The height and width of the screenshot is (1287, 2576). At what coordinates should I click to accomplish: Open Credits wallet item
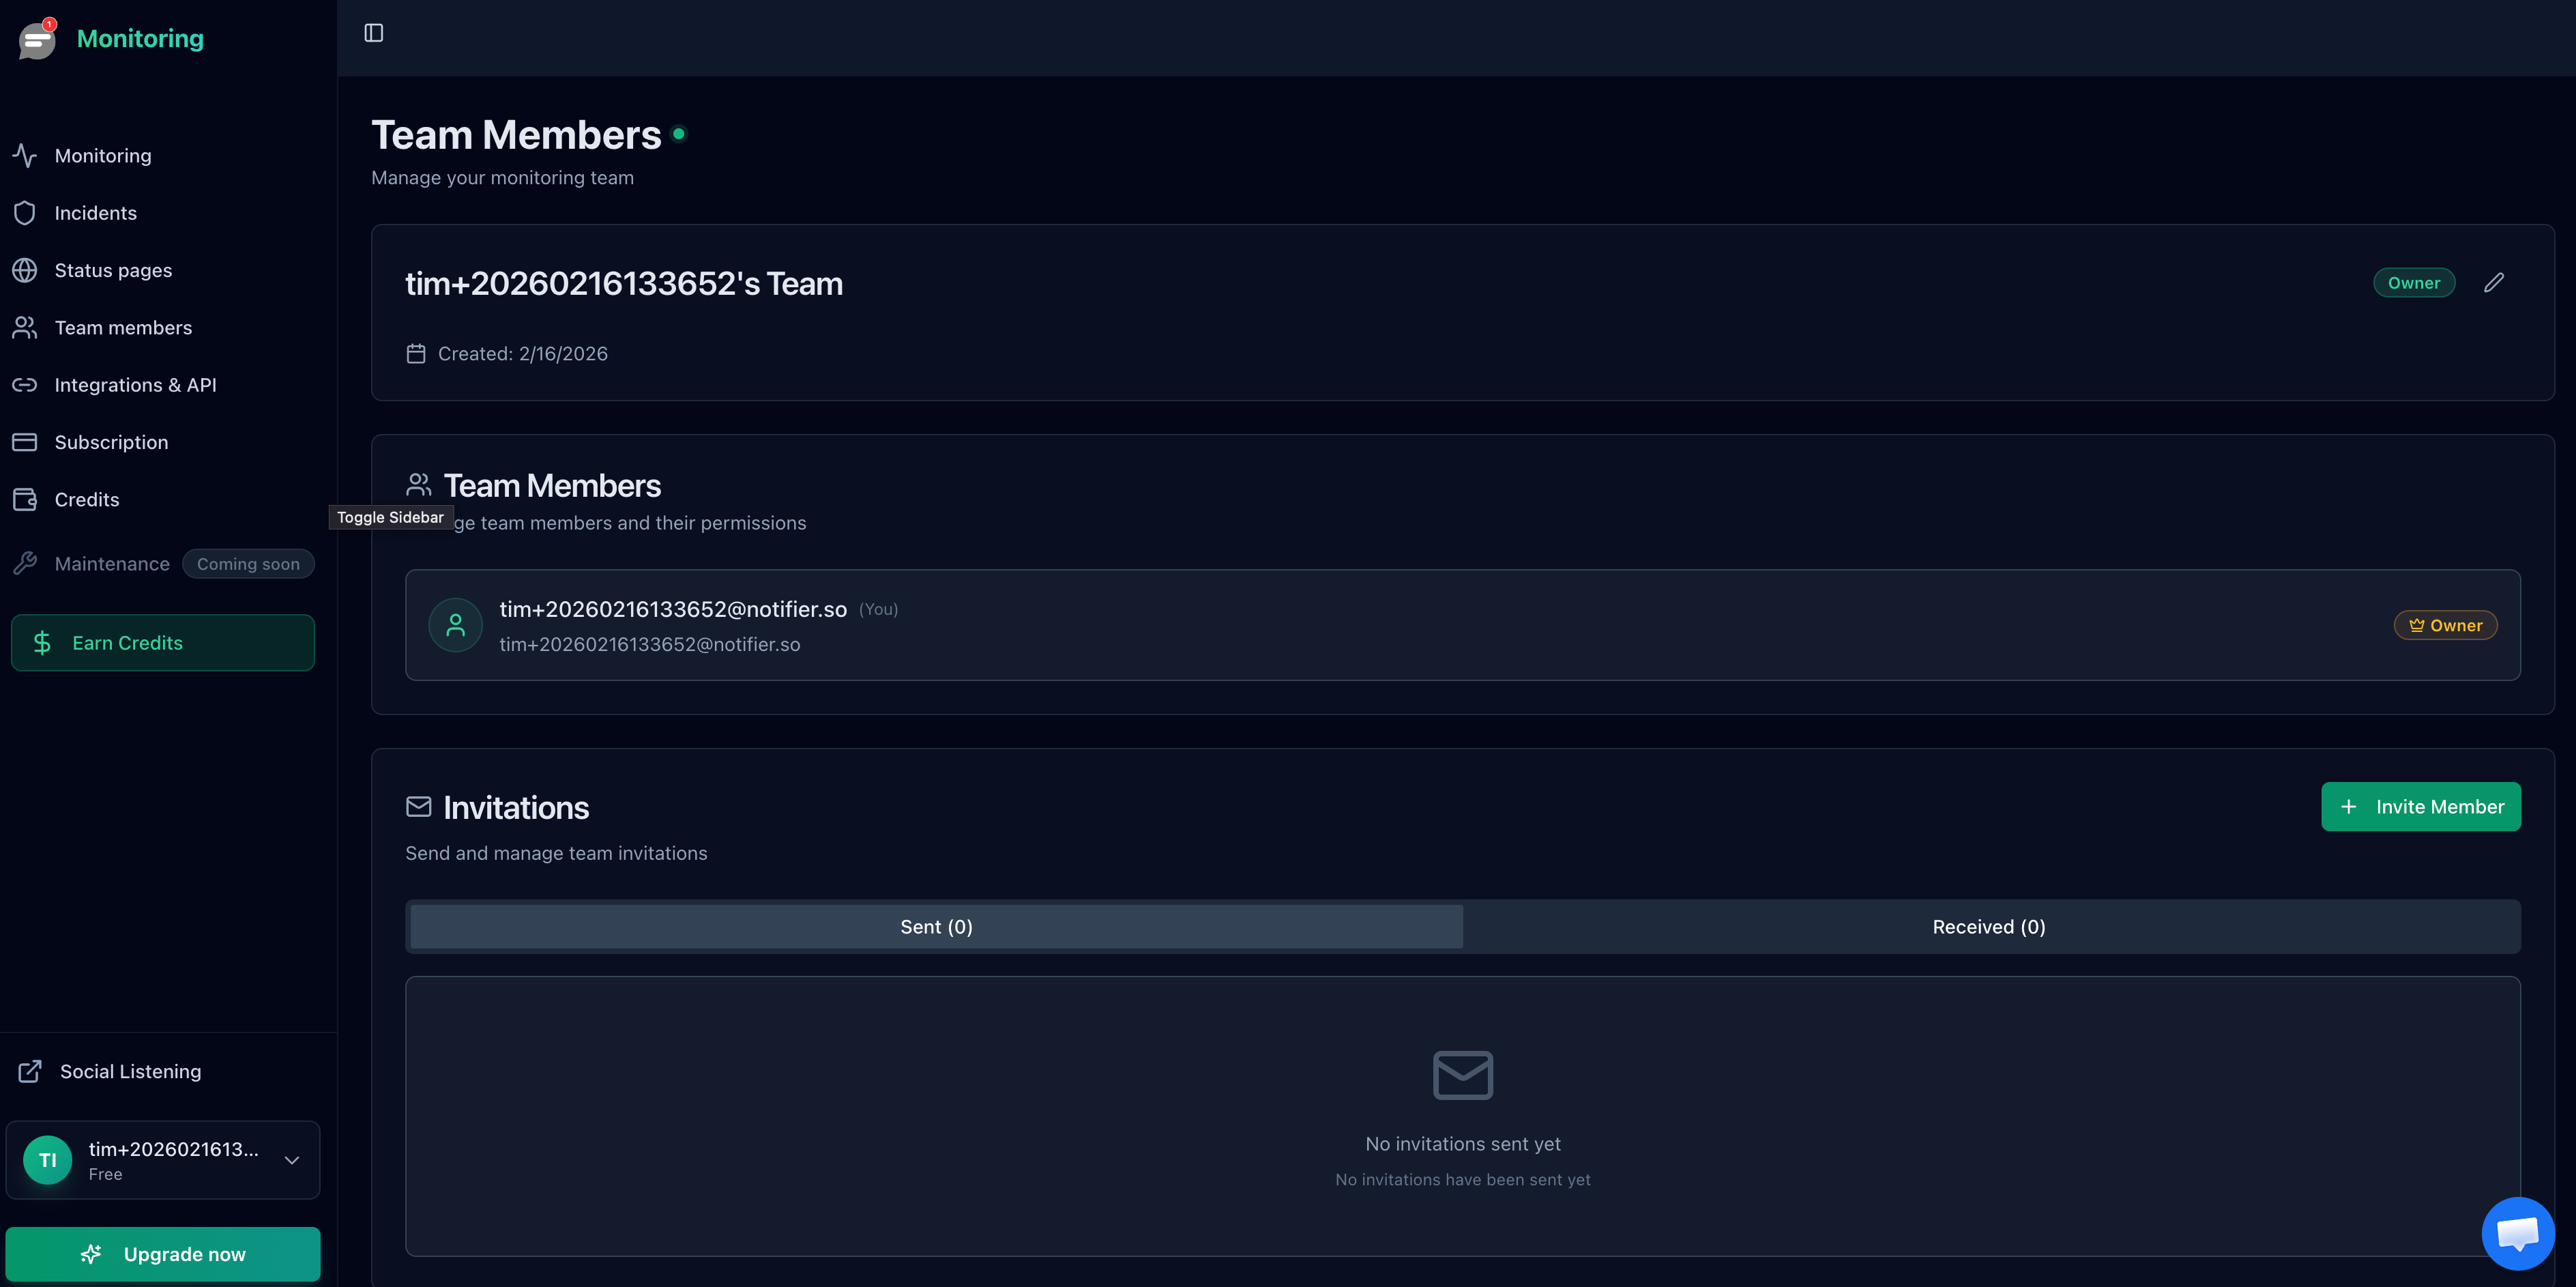86,500
